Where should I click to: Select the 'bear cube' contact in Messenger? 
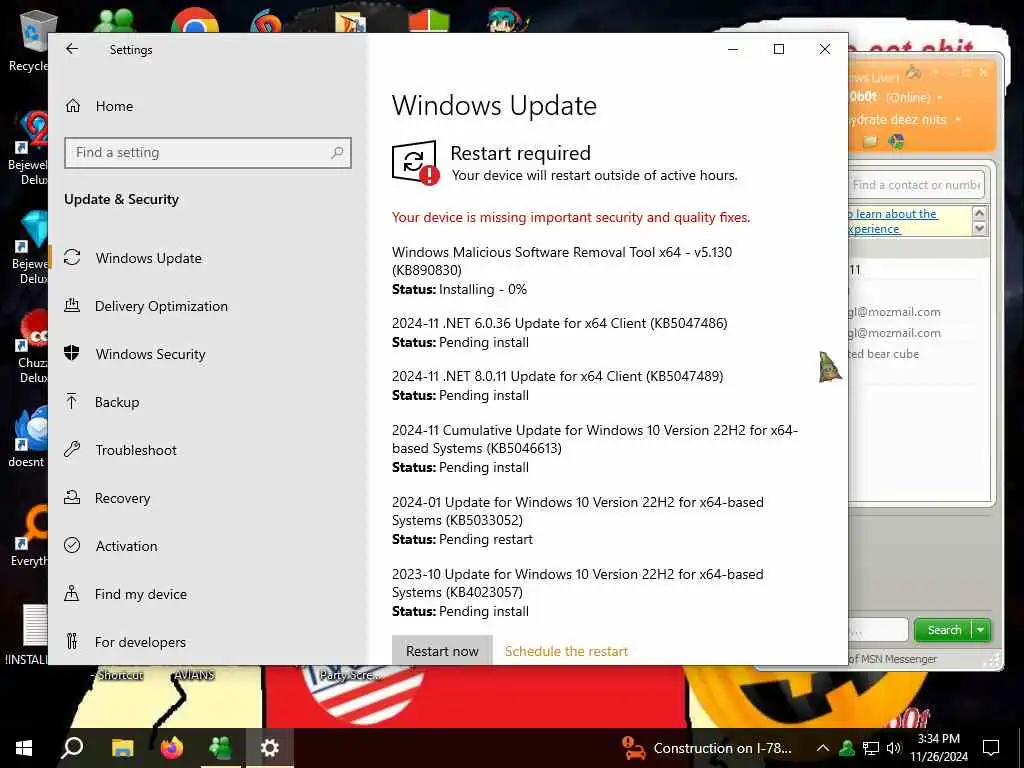click(884, 354)
